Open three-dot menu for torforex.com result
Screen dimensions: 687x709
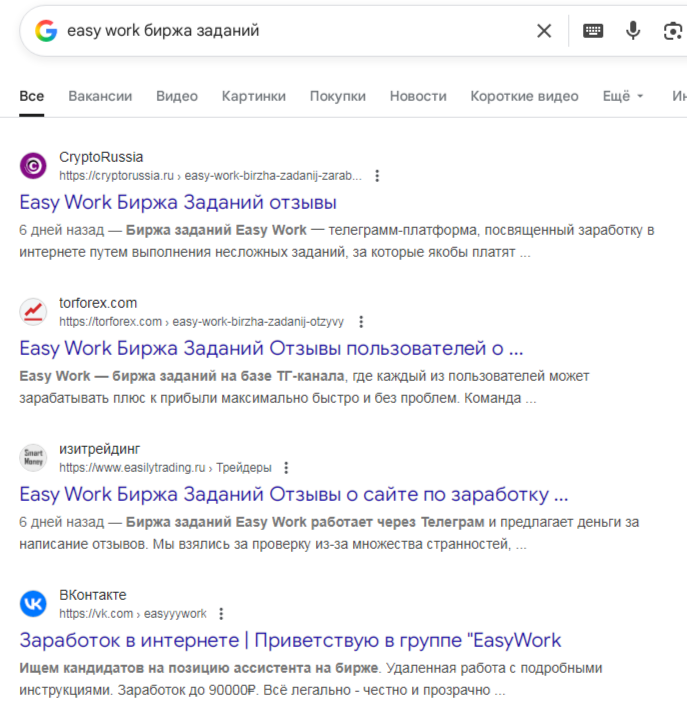361,322
